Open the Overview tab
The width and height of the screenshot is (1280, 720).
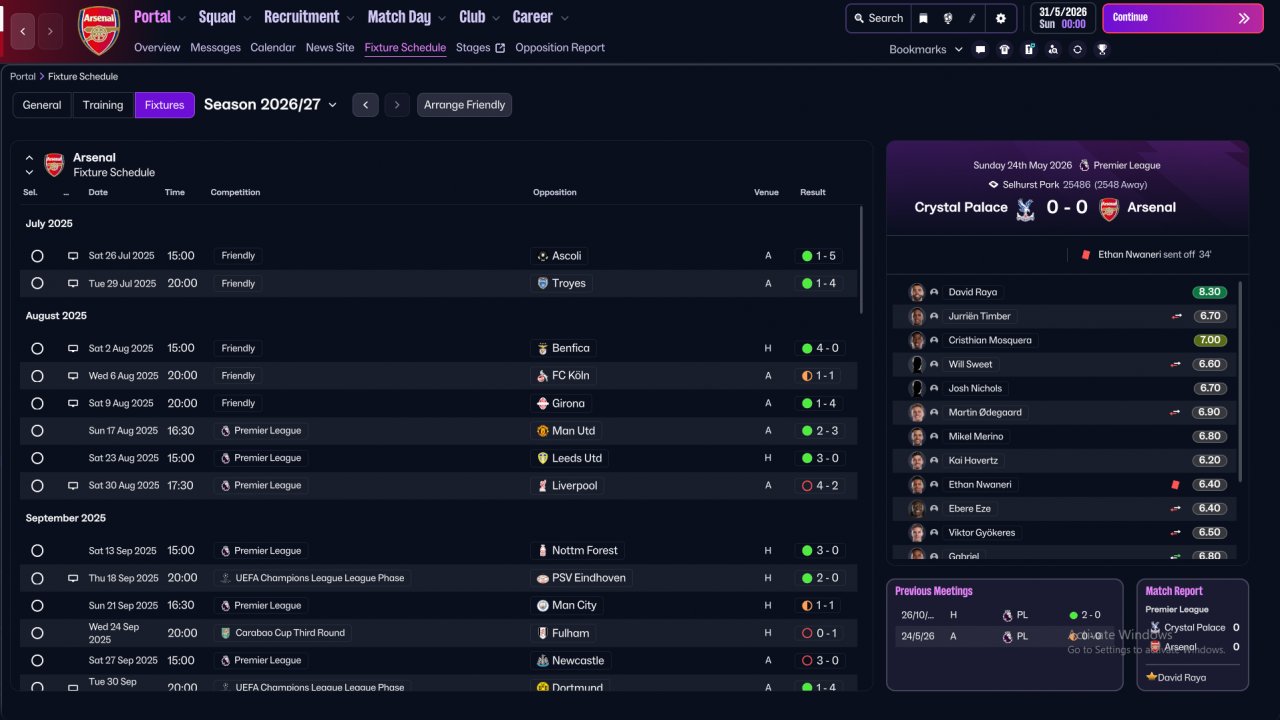coord(157,48)
